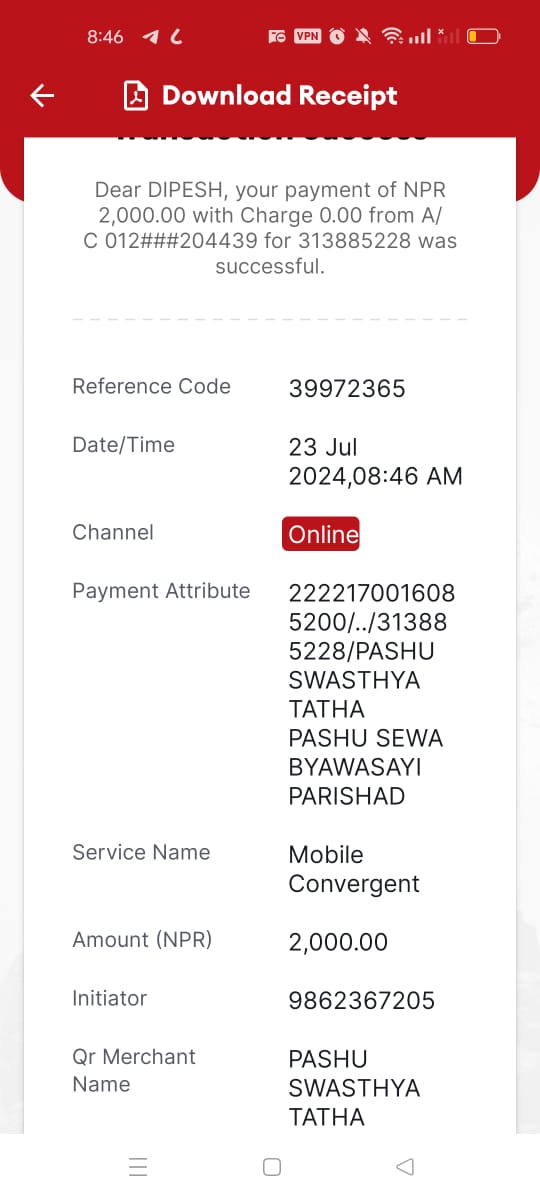Tap the red Online channel badge
This screenshot has width=540, height=1200.
pyautogui.click(x=322, y=534)
